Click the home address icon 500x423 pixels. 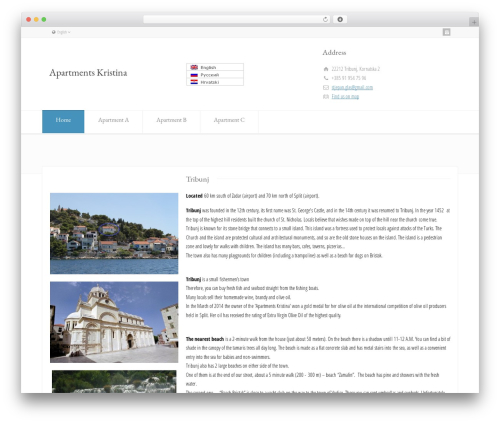[x=326, y=69]
